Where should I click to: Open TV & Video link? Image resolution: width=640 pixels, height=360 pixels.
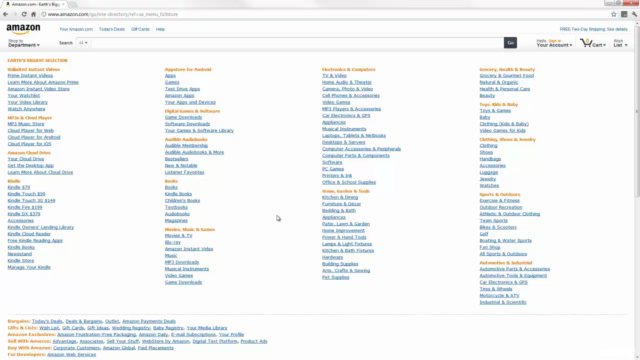[x=334, y=76]
